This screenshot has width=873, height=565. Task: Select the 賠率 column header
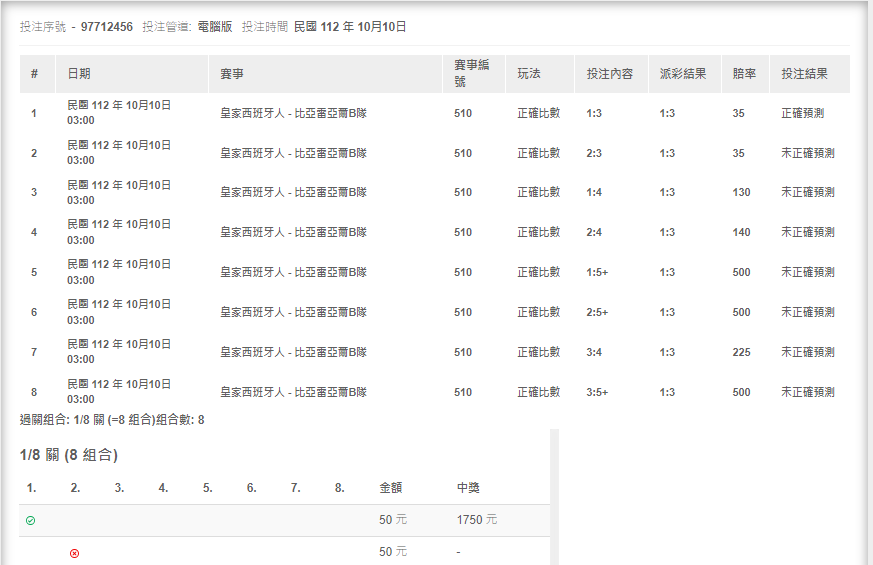[744, 73]
